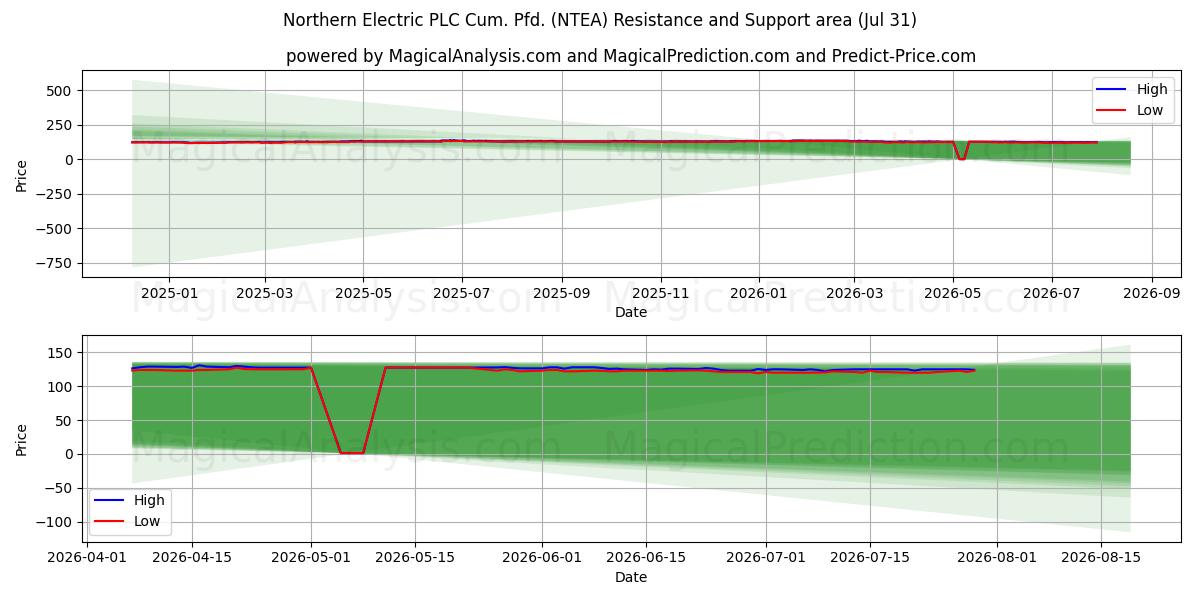Click the chart title mentioning NTEA
The width and height of the screenshot is (1200, 600).
tap(600, 20)
